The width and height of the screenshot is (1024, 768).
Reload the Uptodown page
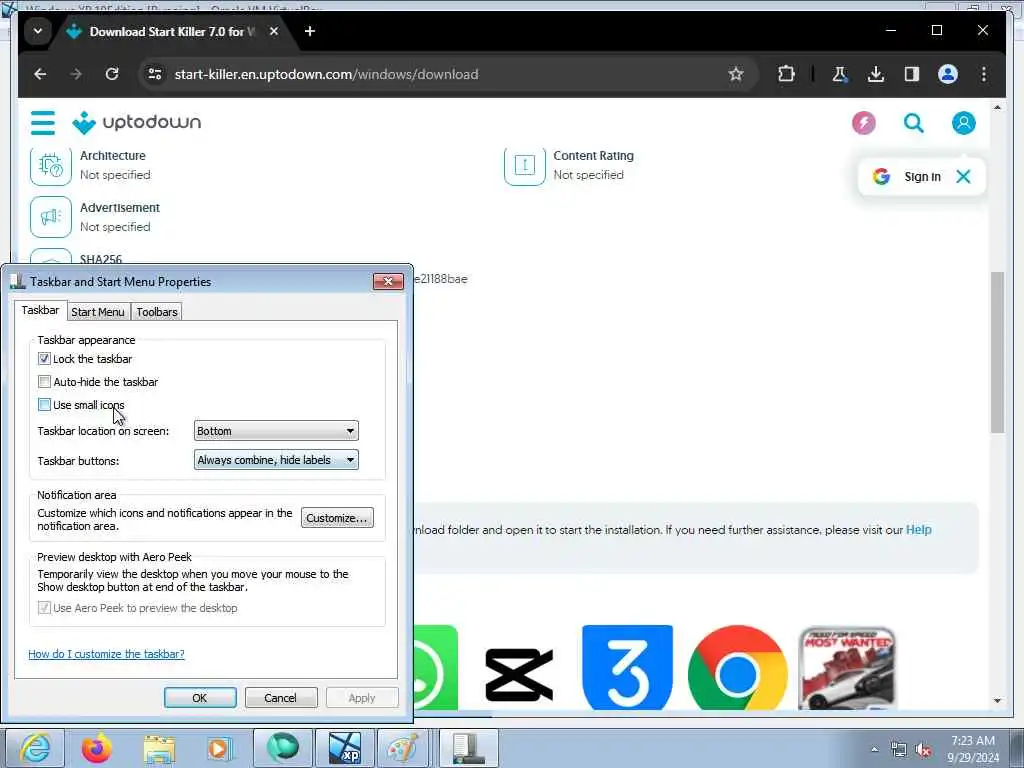coord(112,74)
